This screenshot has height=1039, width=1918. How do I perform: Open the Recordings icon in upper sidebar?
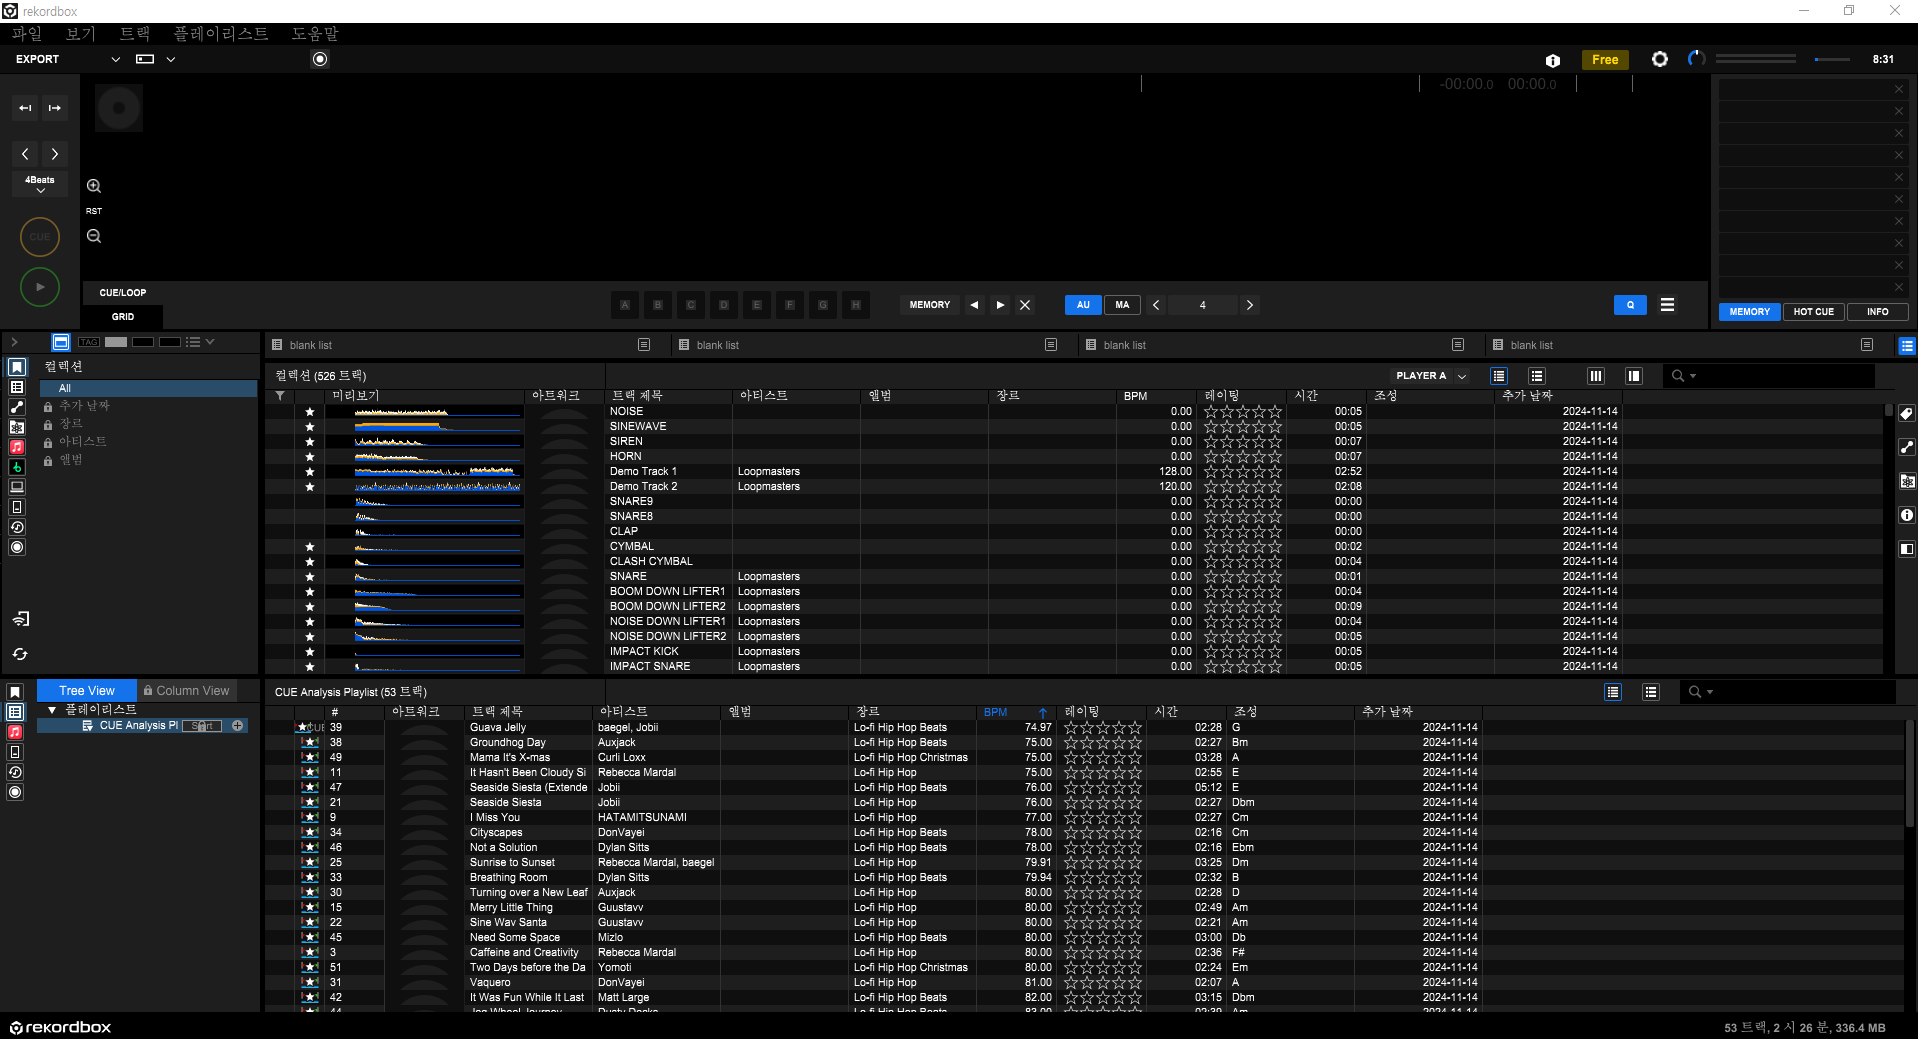pos(17,547)
